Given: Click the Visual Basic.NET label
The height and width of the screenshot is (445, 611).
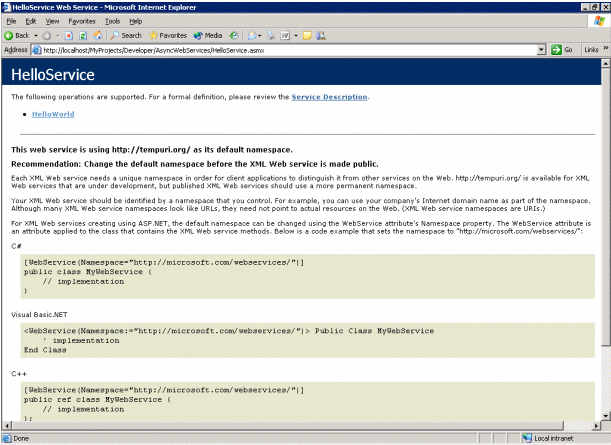Looking at the screenshot, I should (39, 314).
